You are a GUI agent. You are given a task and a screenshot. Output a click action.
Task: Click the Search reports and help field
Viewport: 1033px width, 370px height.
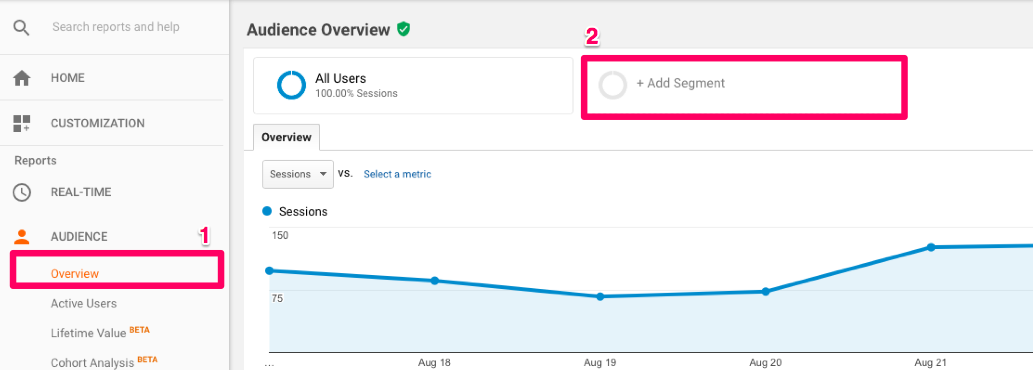pyautogui.click(x=116, y=27)
